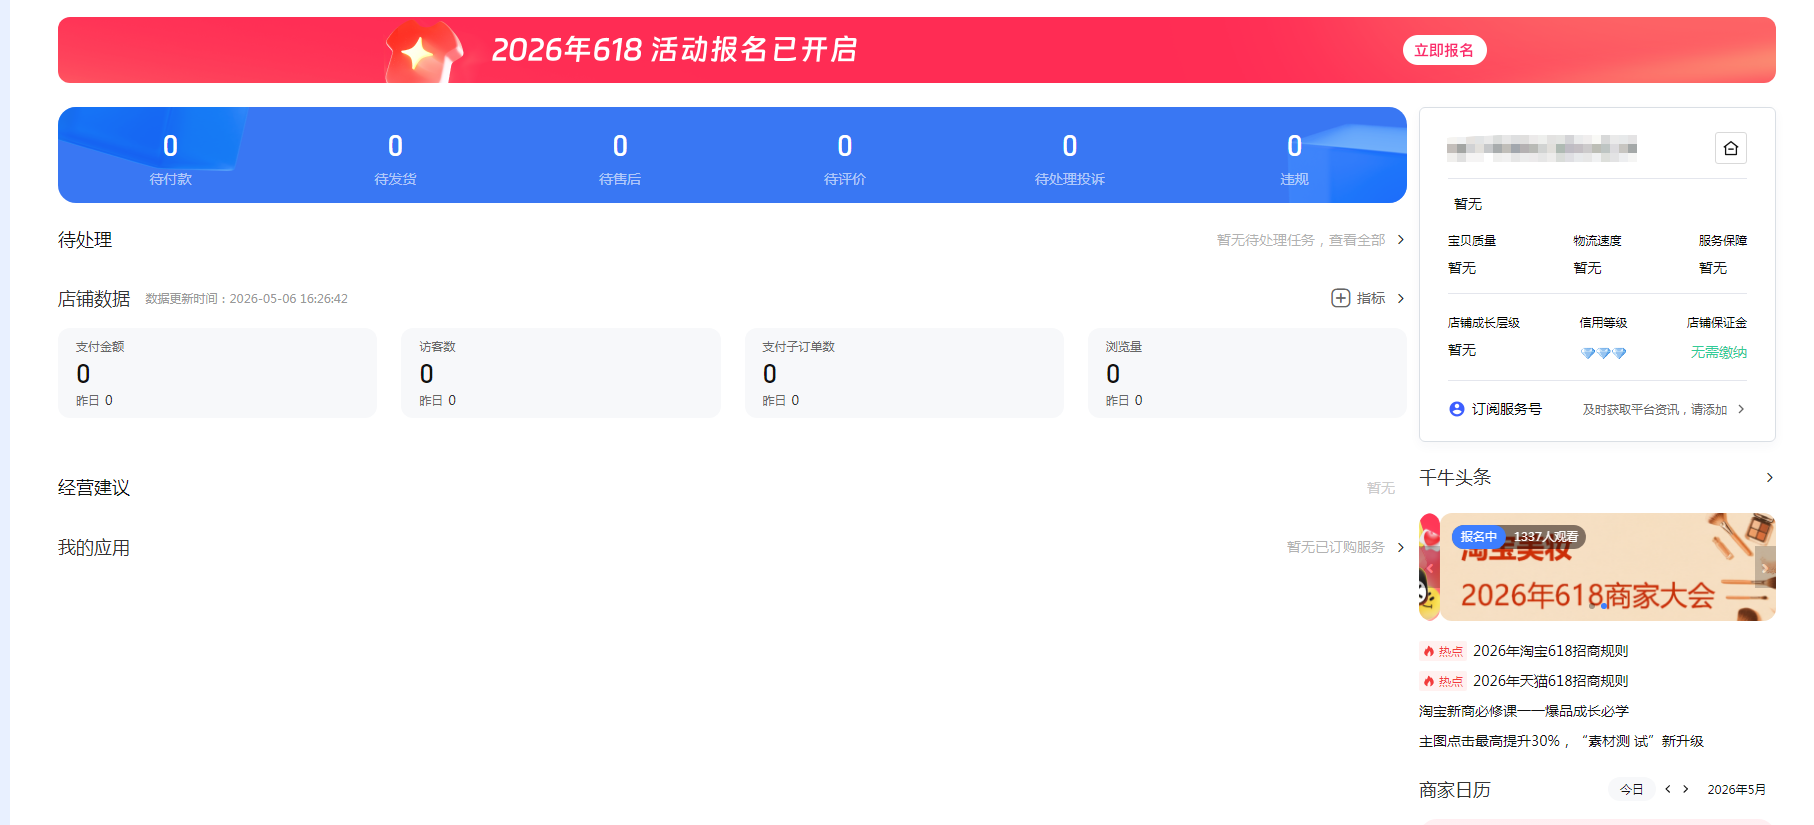
Task: Click the 订阅服务号 user icon
Action: point(1457,409)
